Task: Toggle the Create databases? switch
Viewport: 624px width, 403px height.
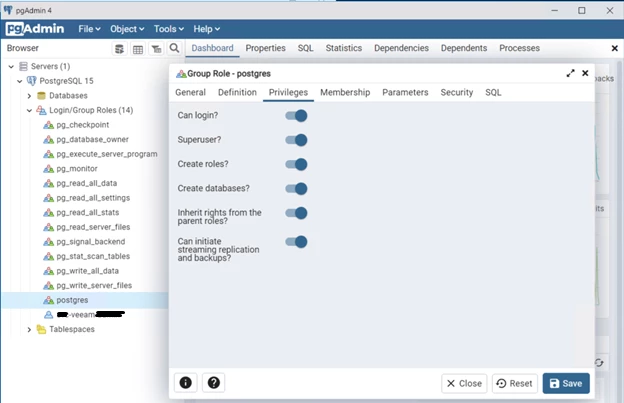Action: point(296,189)
